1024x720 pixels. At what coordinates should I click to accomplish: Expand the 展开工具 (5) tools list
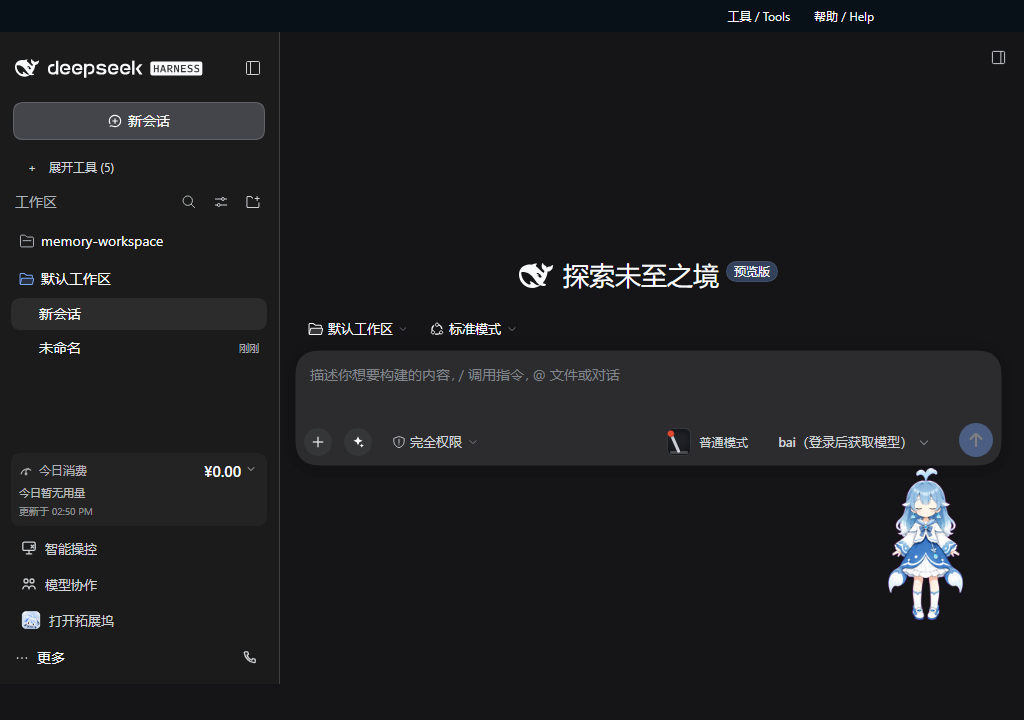coord(72,168)
